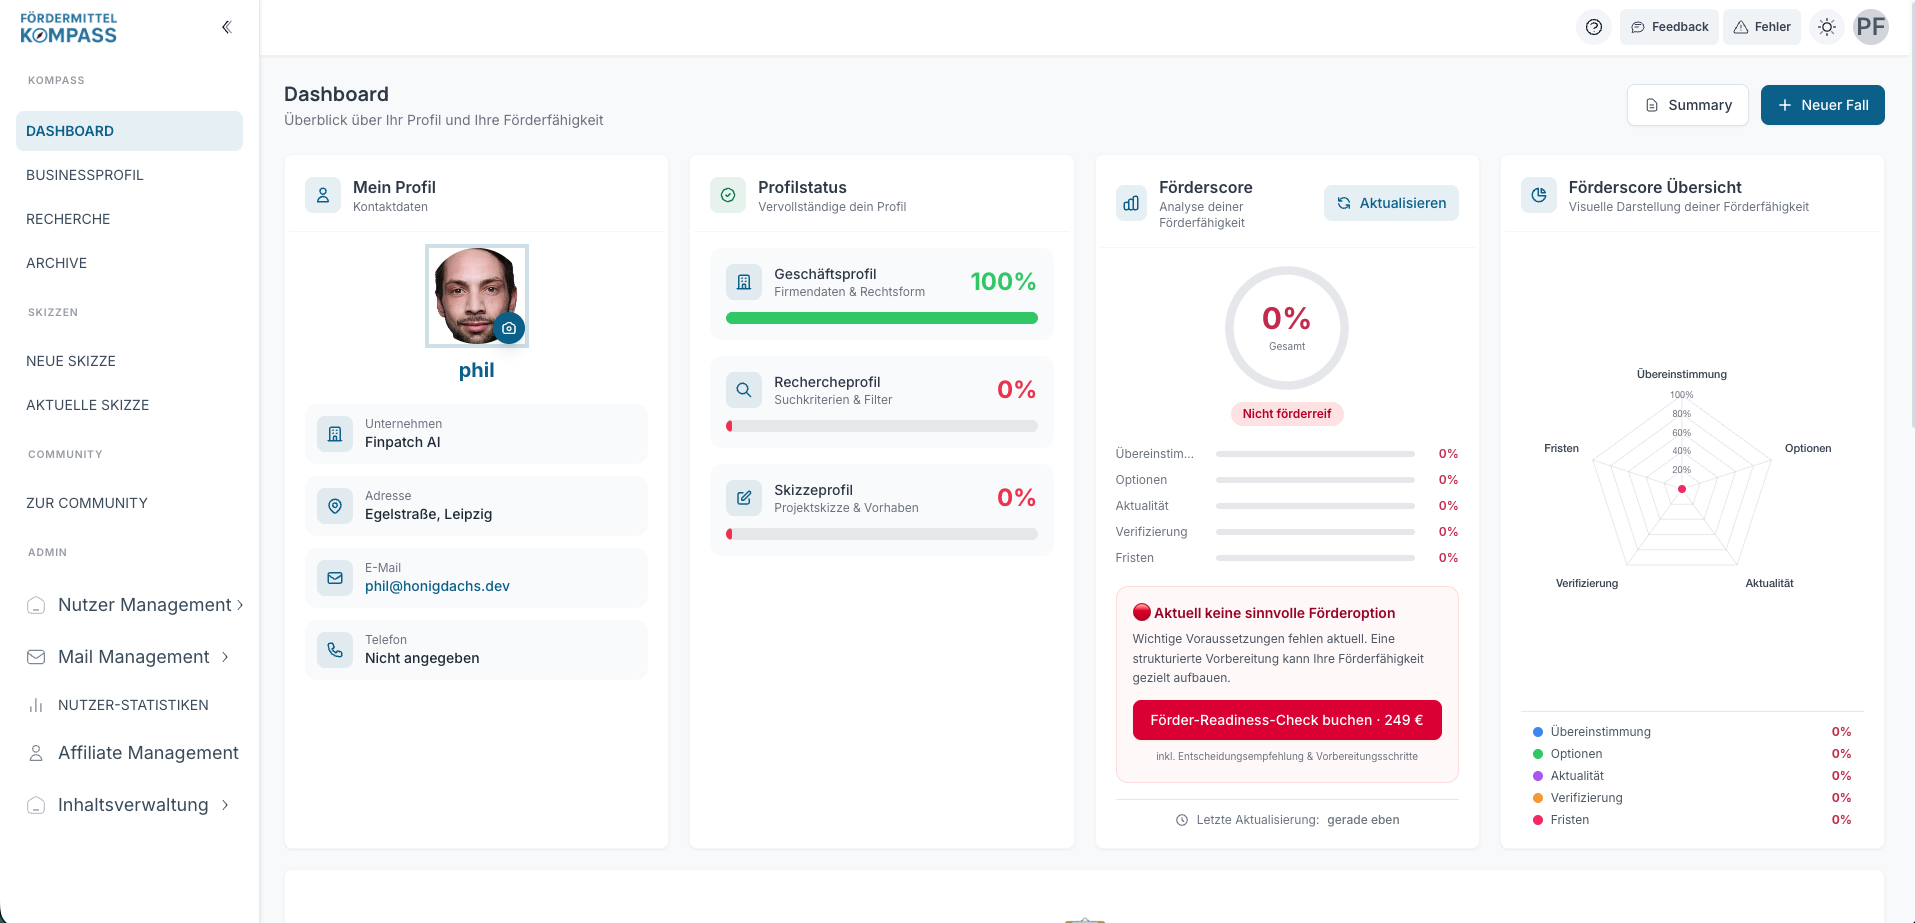Click the Förderscore Übersicht pie chart icon
1915x923 pixels.
[1539, 196]
